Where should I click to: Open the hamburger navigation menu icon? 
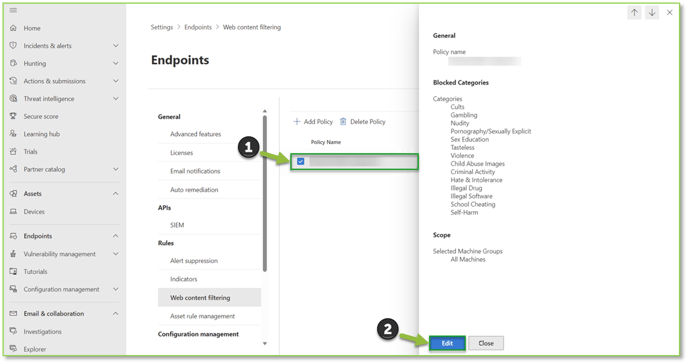click(13, 10)
